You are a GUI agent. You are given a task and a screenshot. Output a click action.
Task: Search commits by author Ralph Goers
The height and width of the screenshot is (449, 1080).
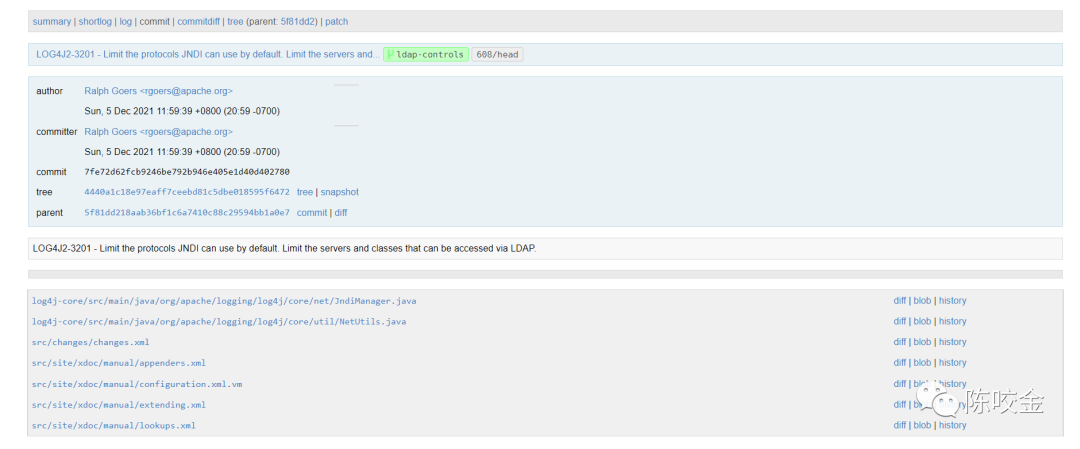pos(158,91)
